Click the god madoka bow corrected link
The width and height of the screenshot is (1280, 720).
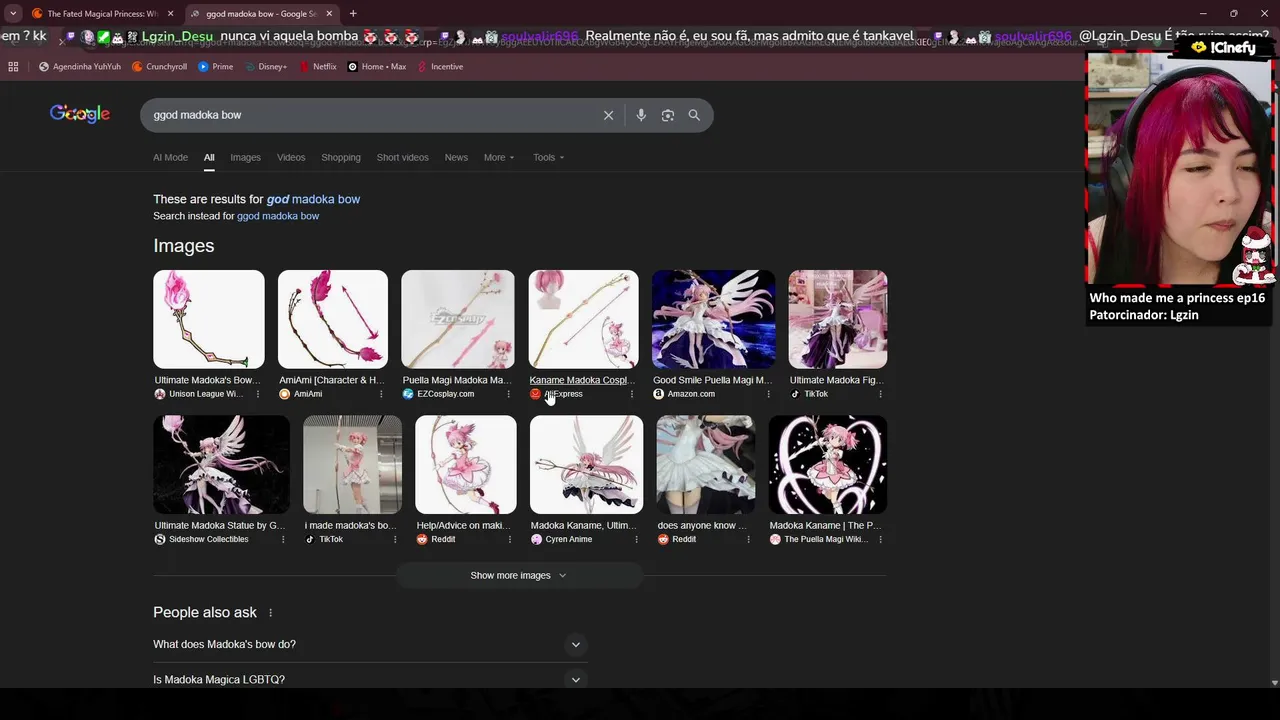313,199
